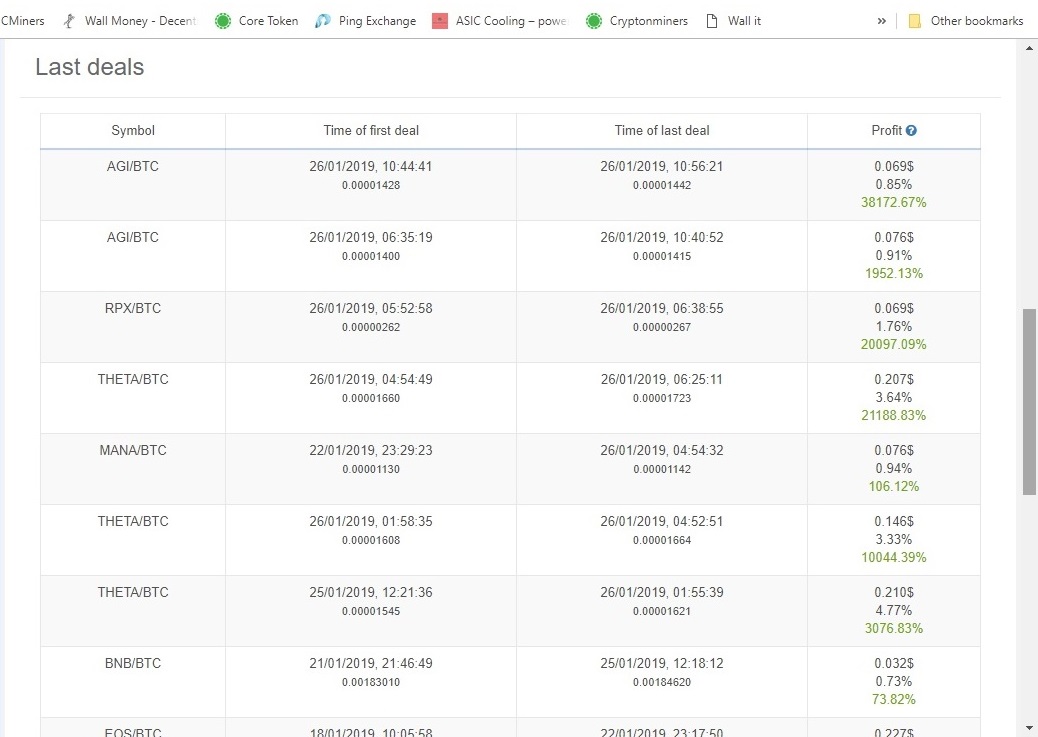Click first deal price 0.00001428
This screenshot has width=1038, height=737.
tap(371, 185)
